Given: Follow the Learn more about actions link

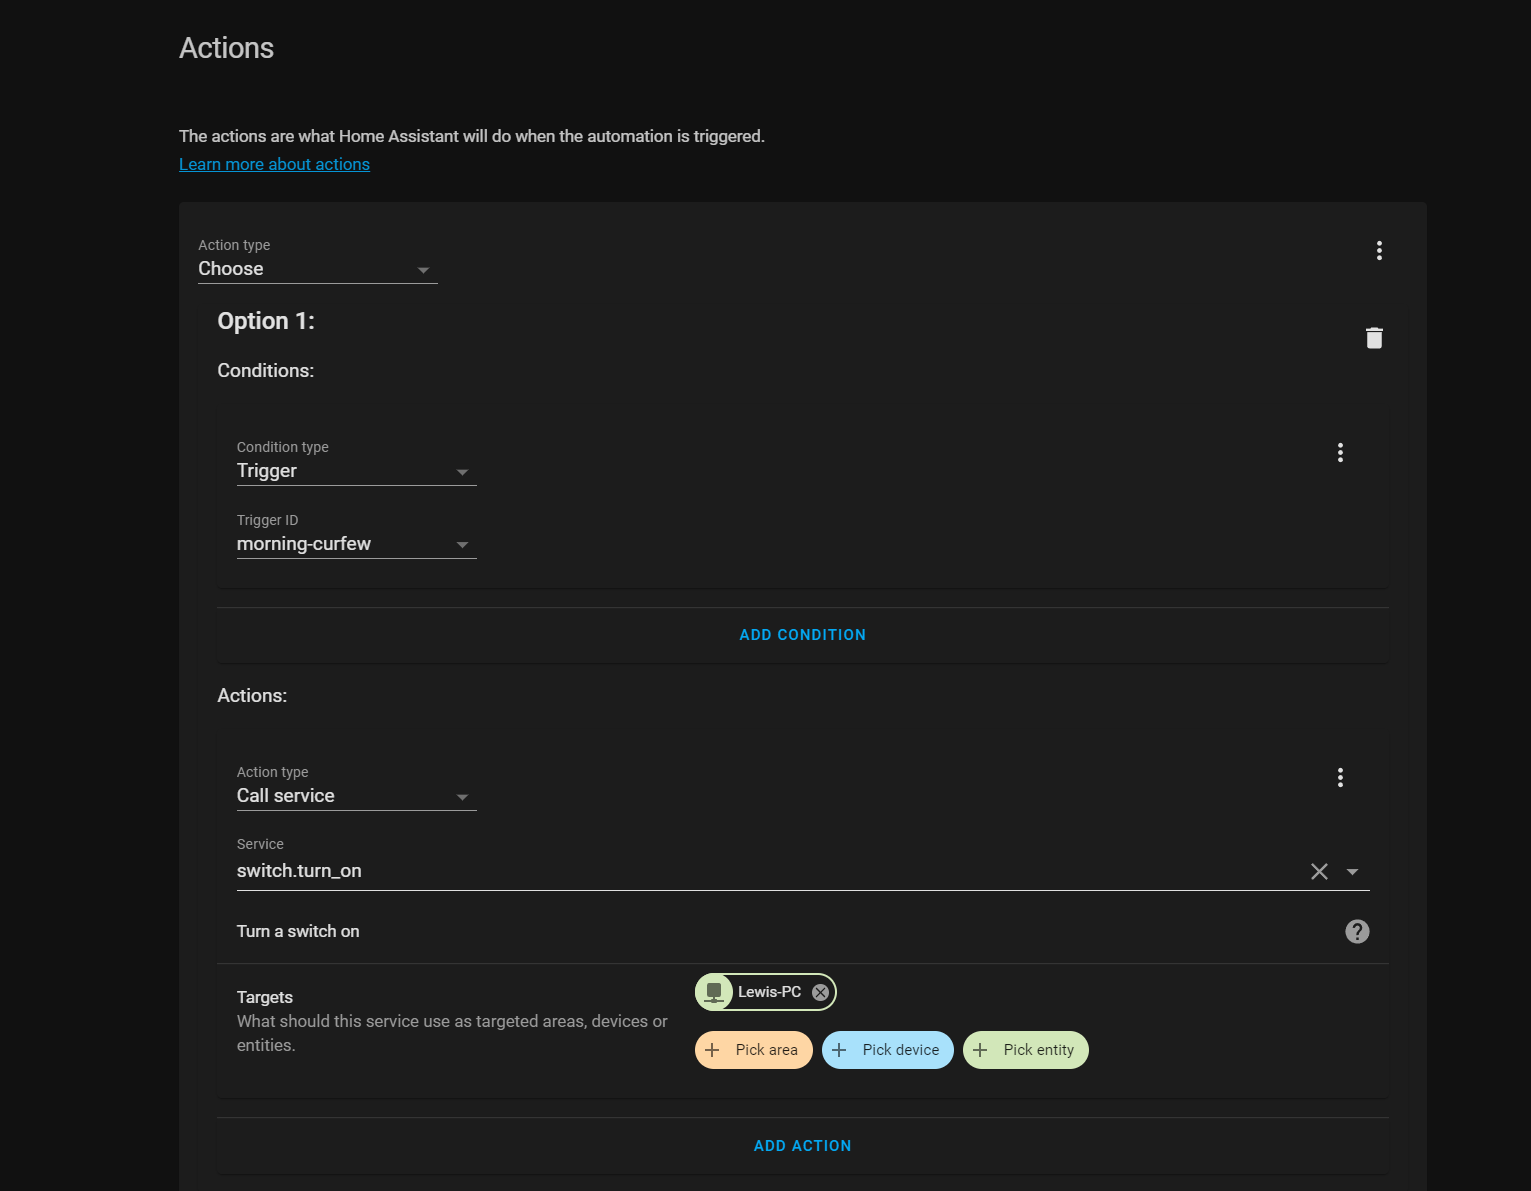Looking at the screenshot, I should [x=274, y=164].
